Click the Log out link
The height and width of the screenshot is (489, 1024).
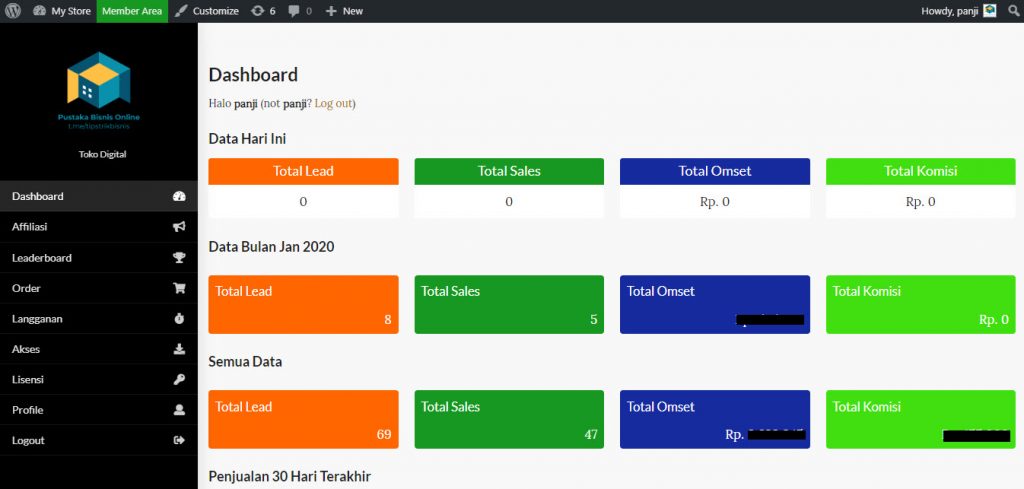[333, 103]
